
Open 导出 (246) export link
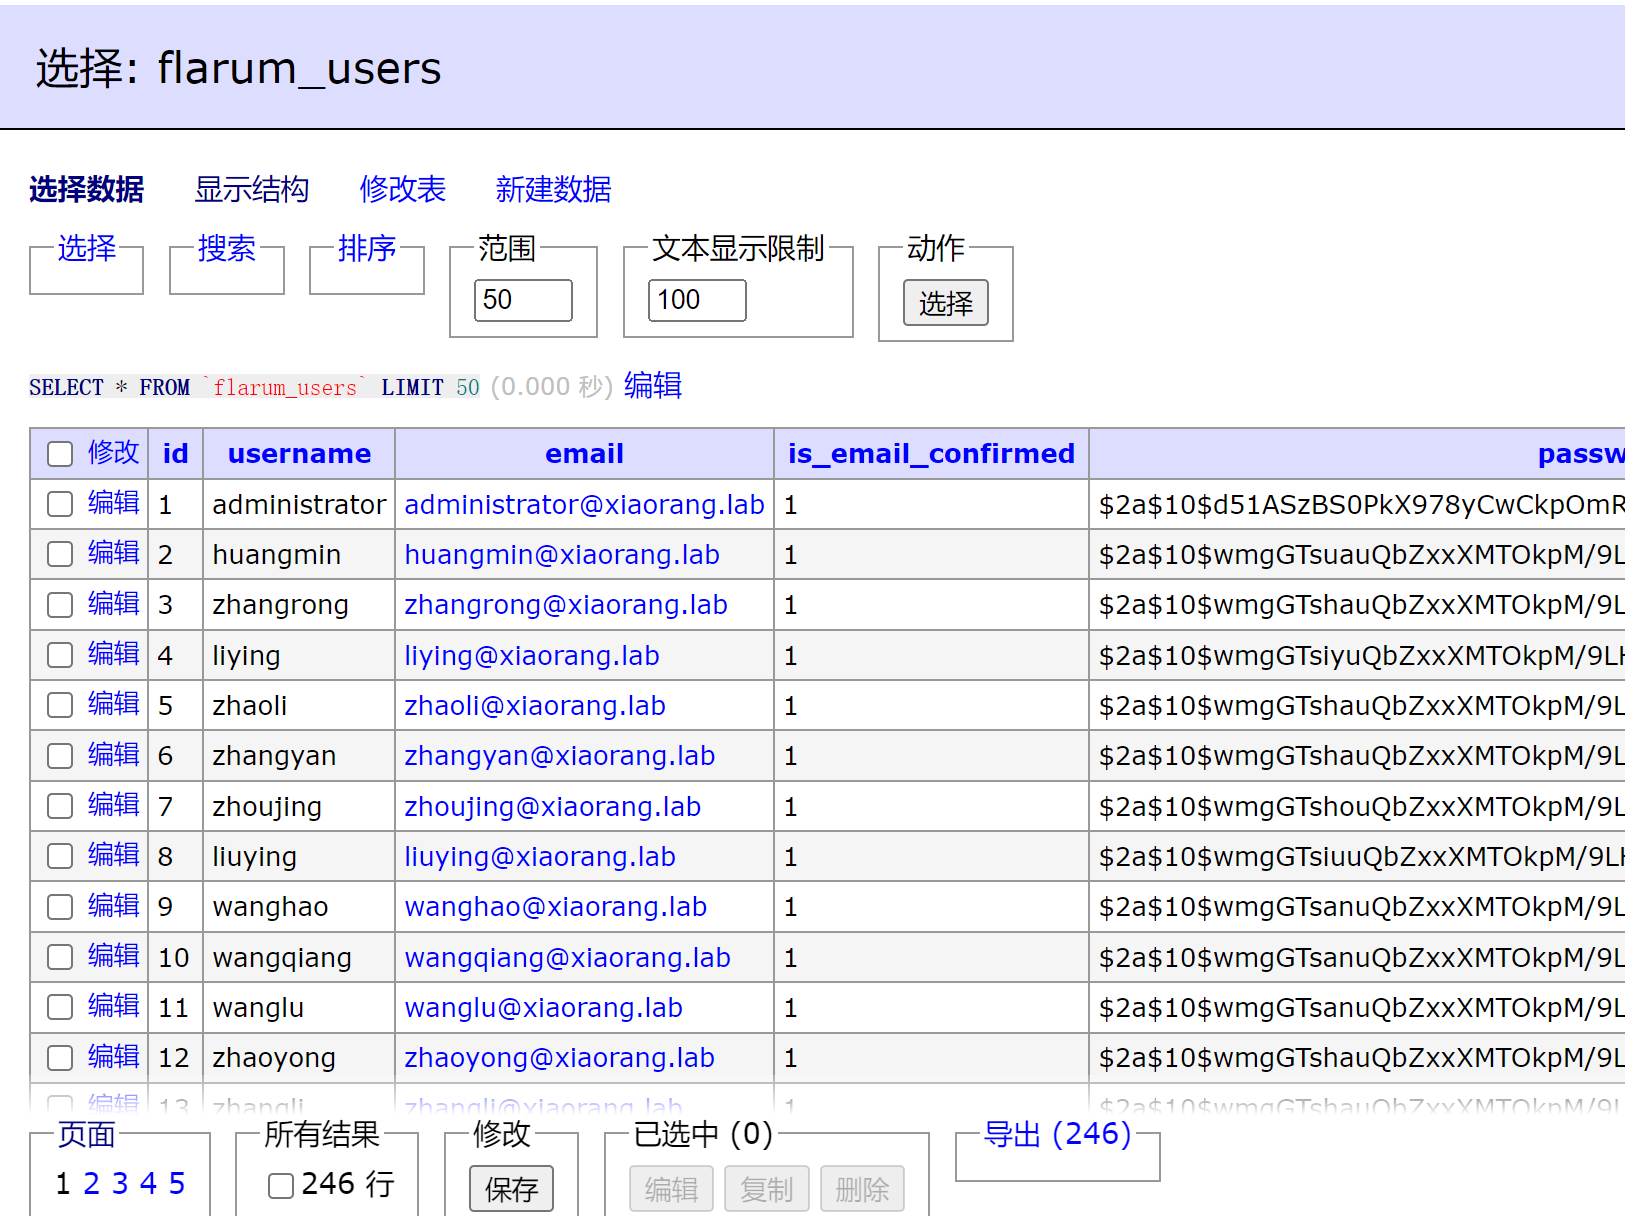[x=1057, y=1134]
